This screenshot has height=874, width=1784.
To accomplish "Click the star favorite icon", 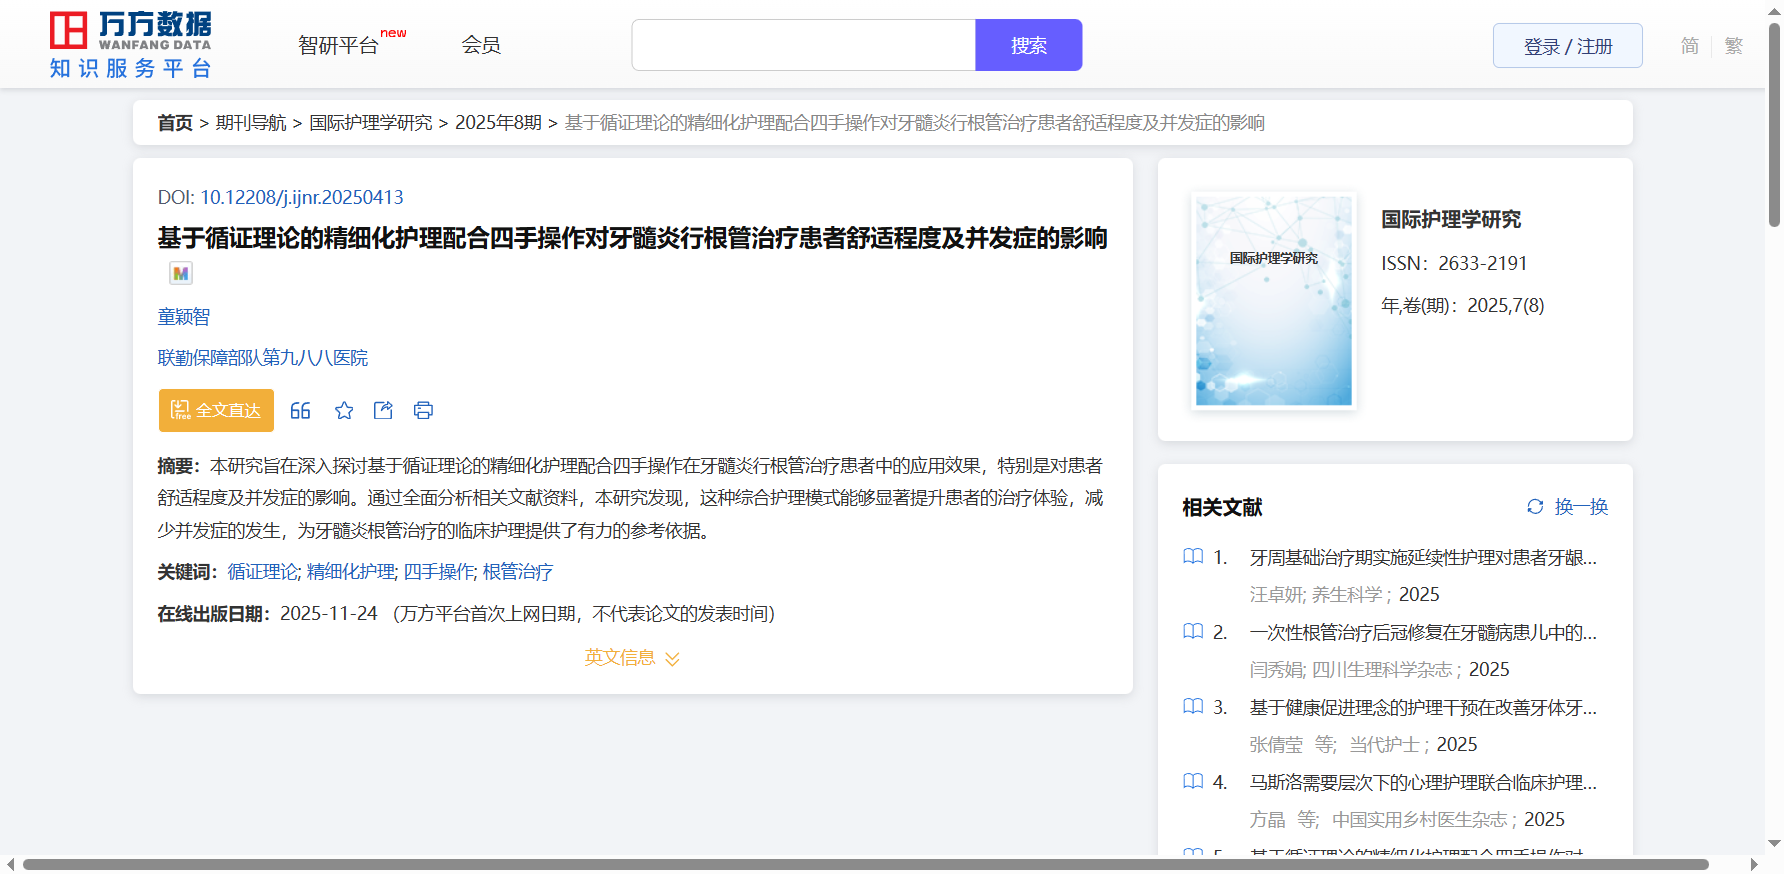I will 344,411.
